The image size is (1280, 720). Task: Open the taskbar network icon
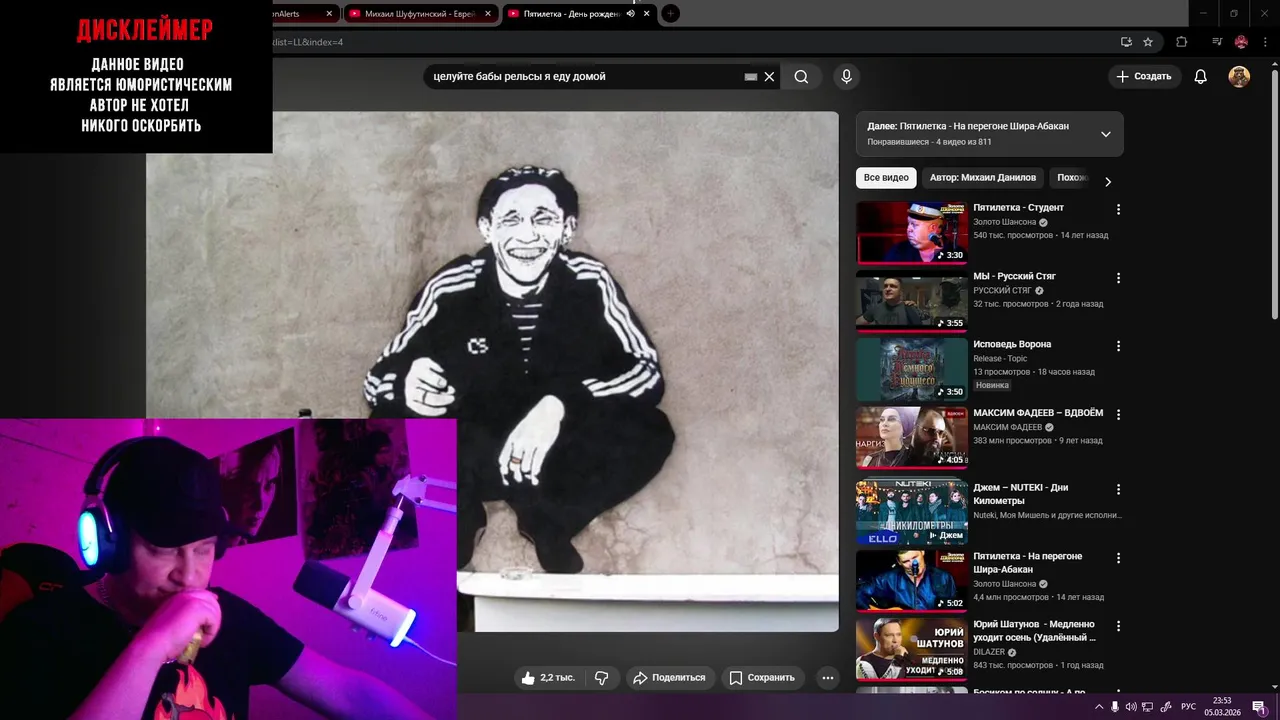pyautogui.click(x=1147, y=707)
